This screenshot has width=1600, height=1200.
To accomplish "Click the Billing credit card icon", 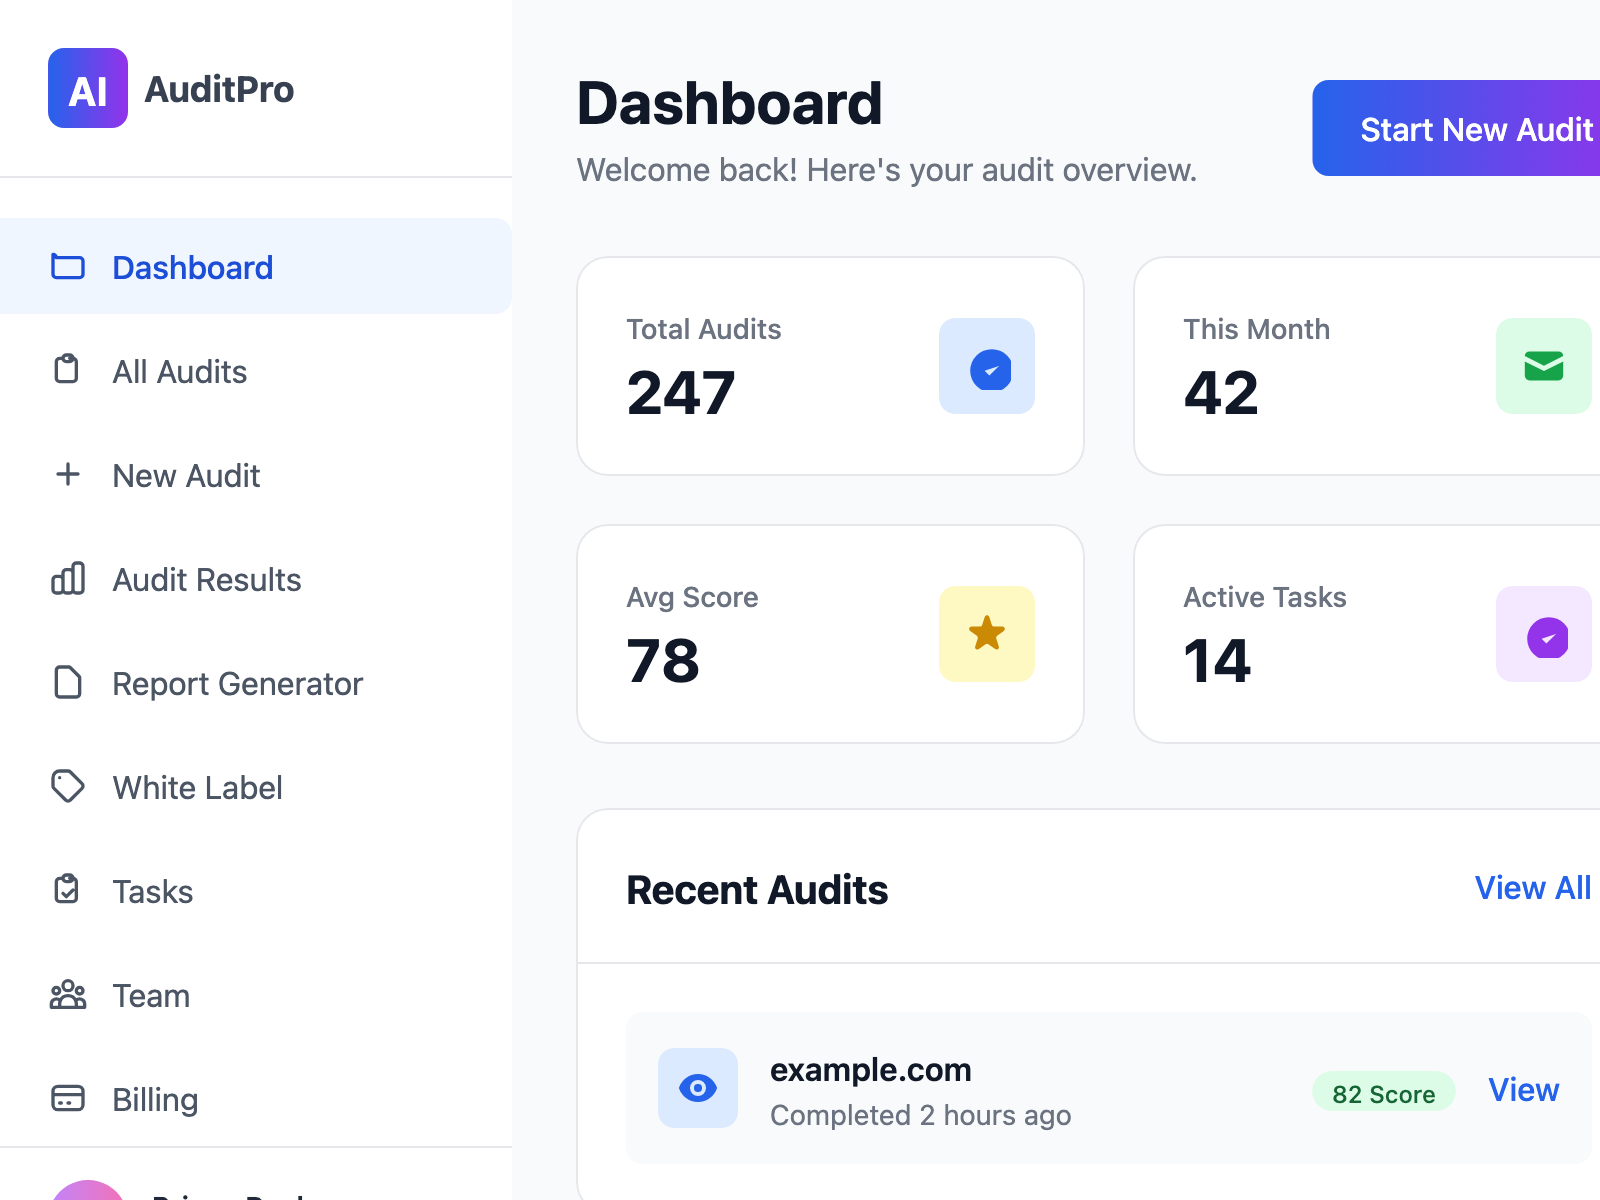I will (68, 1098).
